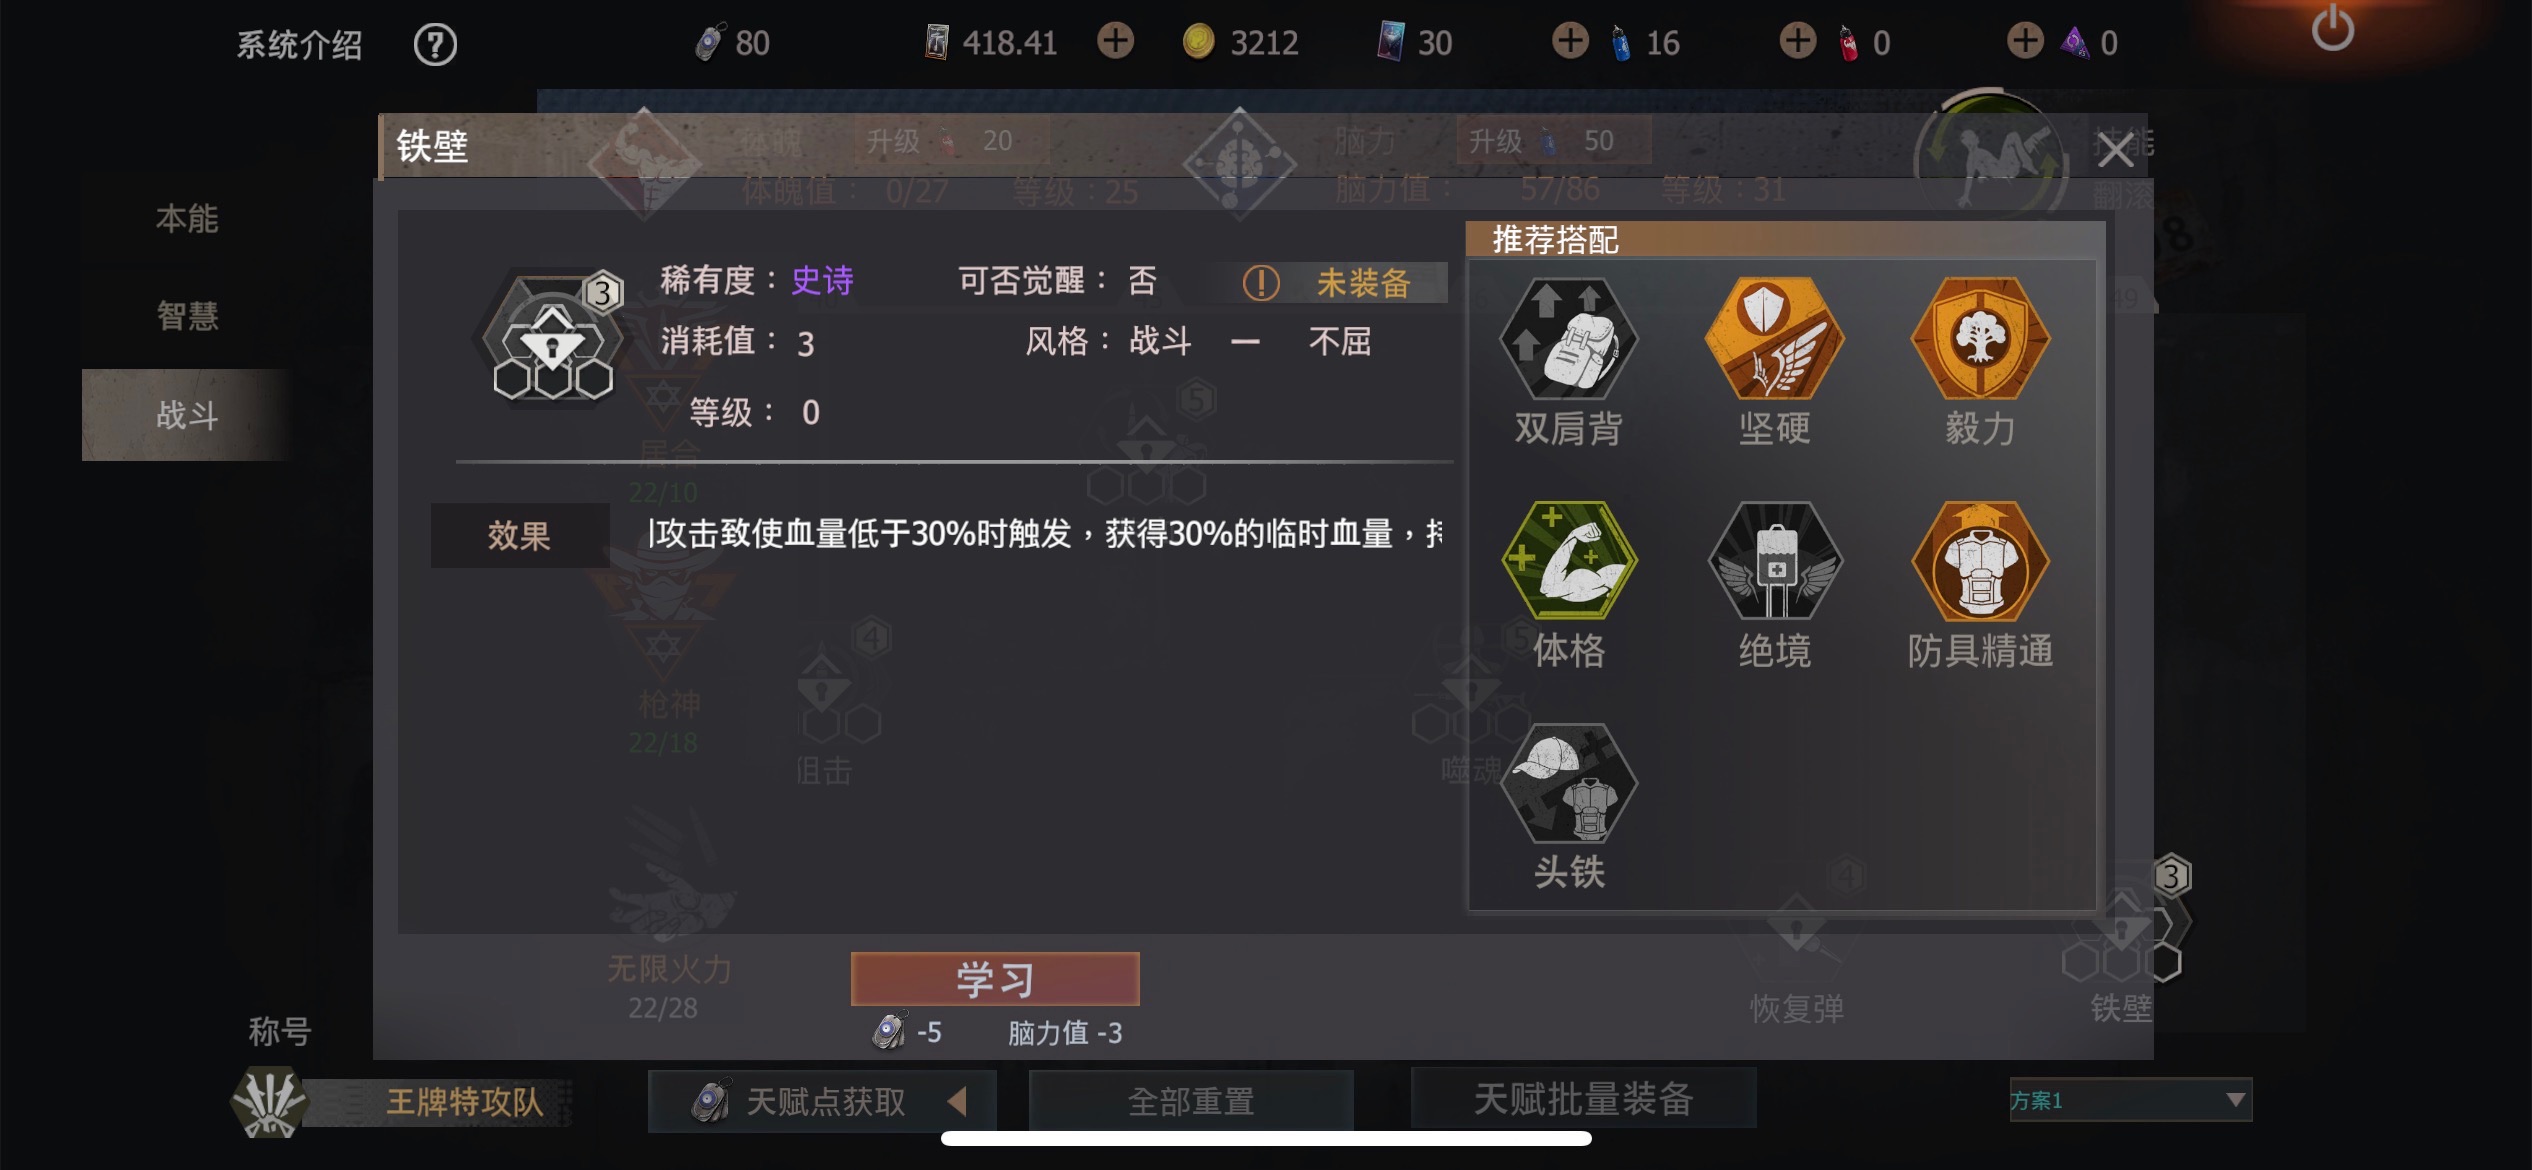Add more currency next to 418.41

1115,42
